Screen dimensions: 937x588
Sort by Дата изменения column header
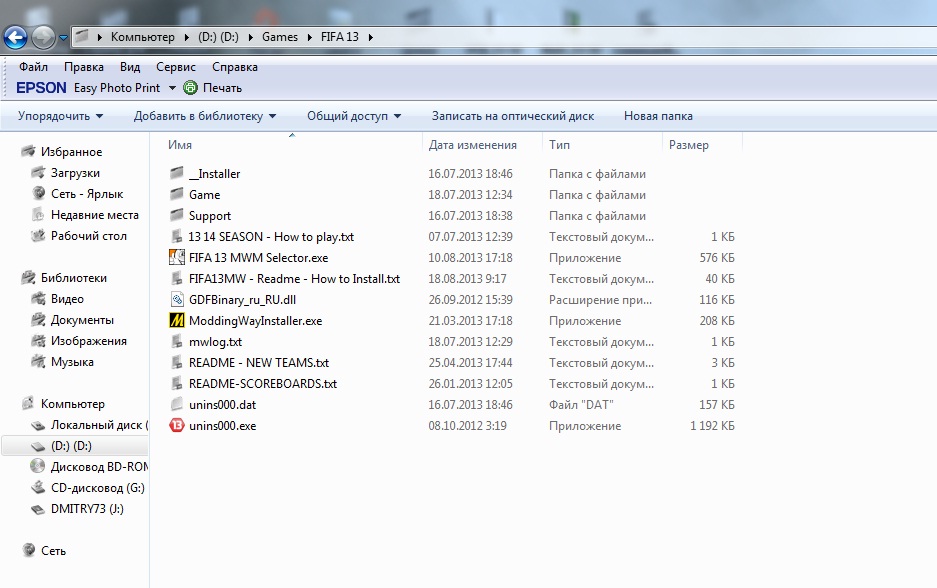472,145
